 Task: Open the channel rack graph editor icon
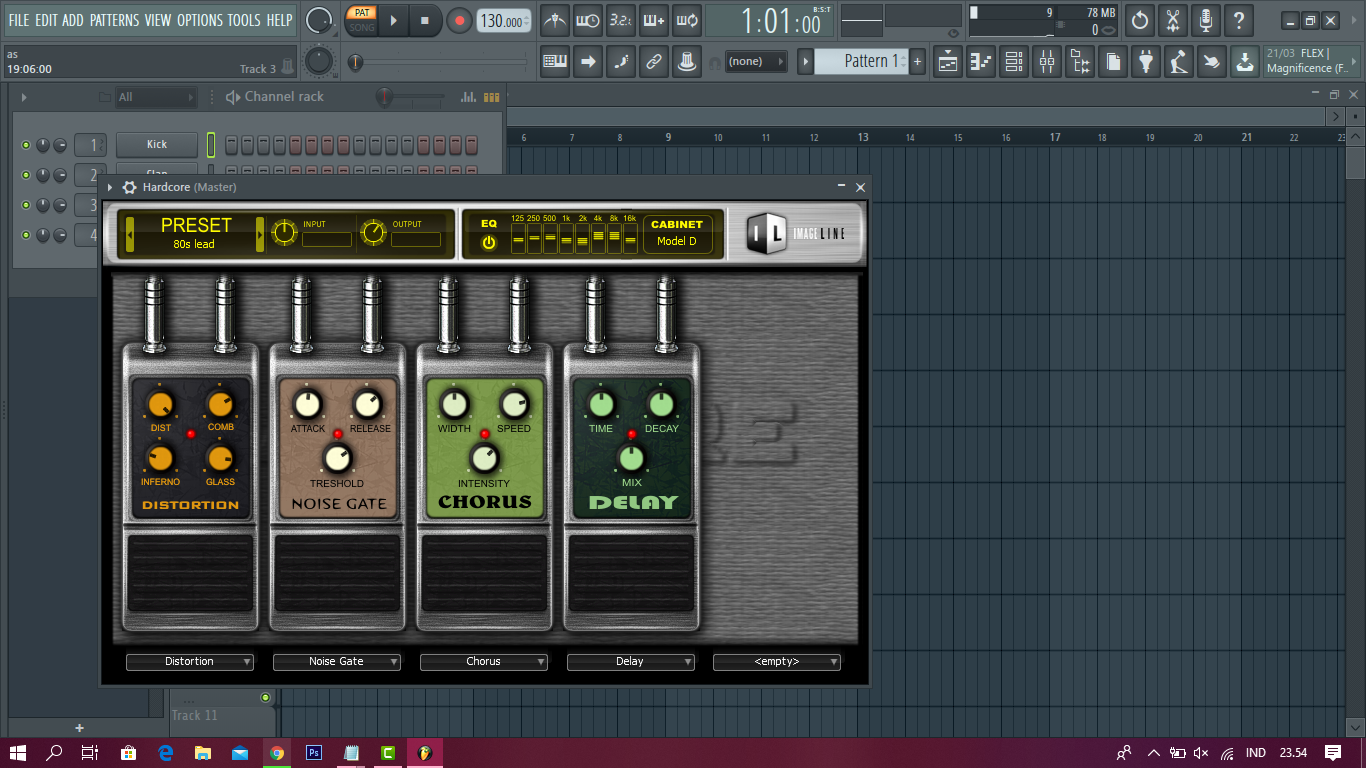tap(468, 97)
